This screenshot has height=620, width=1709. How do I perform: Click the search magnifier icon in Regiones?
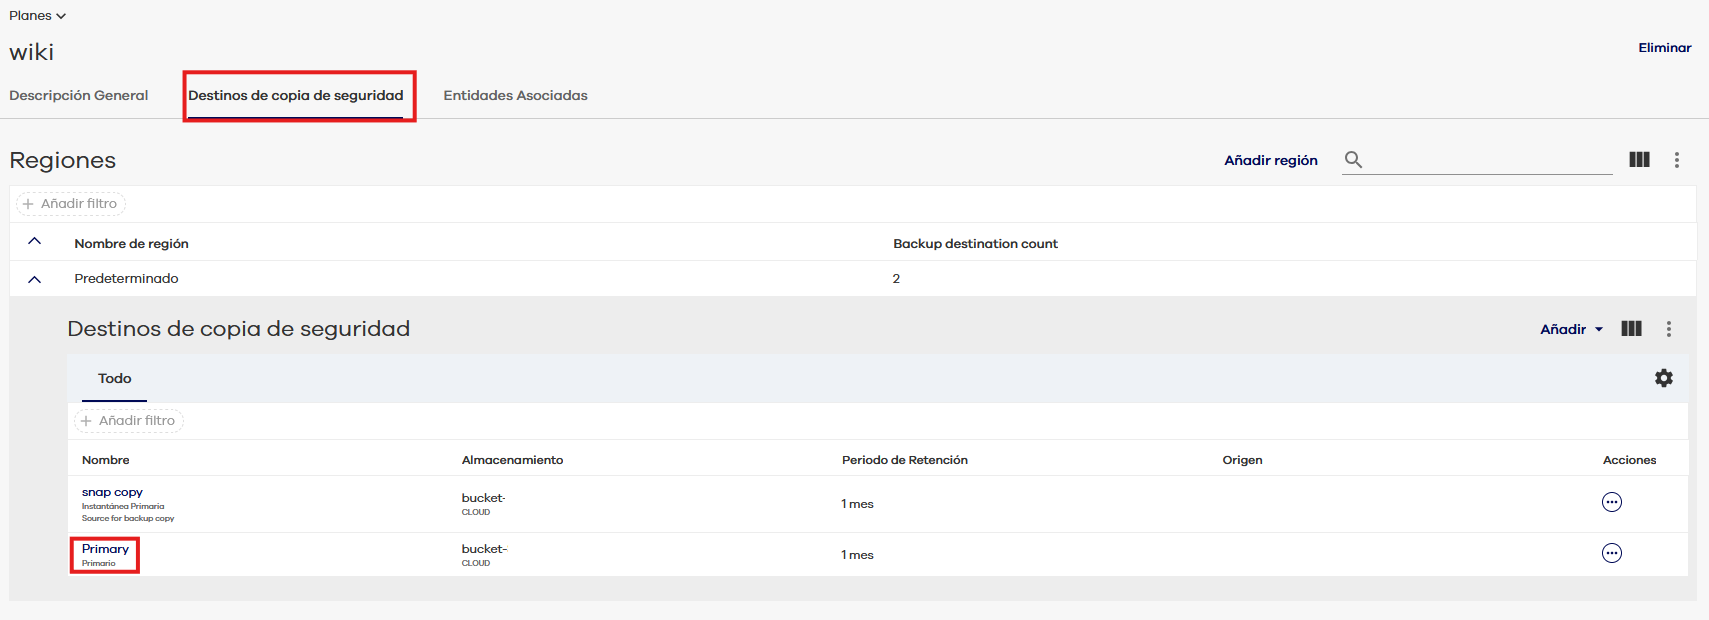[x=1353, y=160]
